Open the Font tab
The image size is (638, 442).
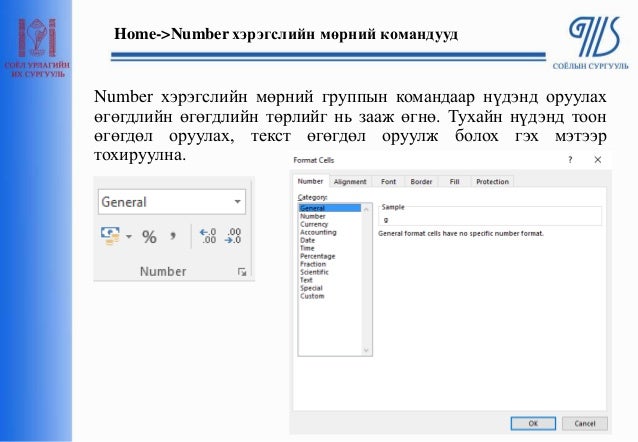click(x=388, y=182)
